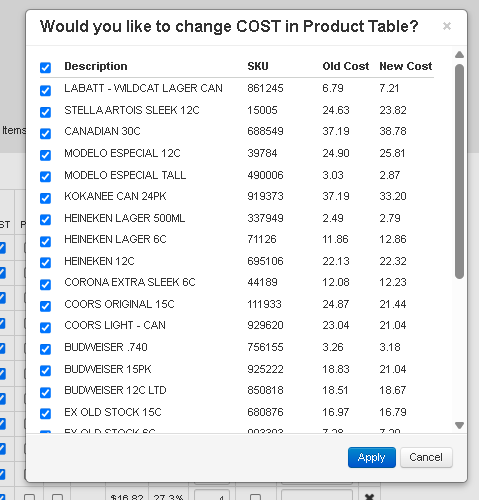Toggle MODELO ESPECIAL 12C checkbox
The height and width of the screenshot is (500, 479).
pyautogui.click(x=45, y=155)
